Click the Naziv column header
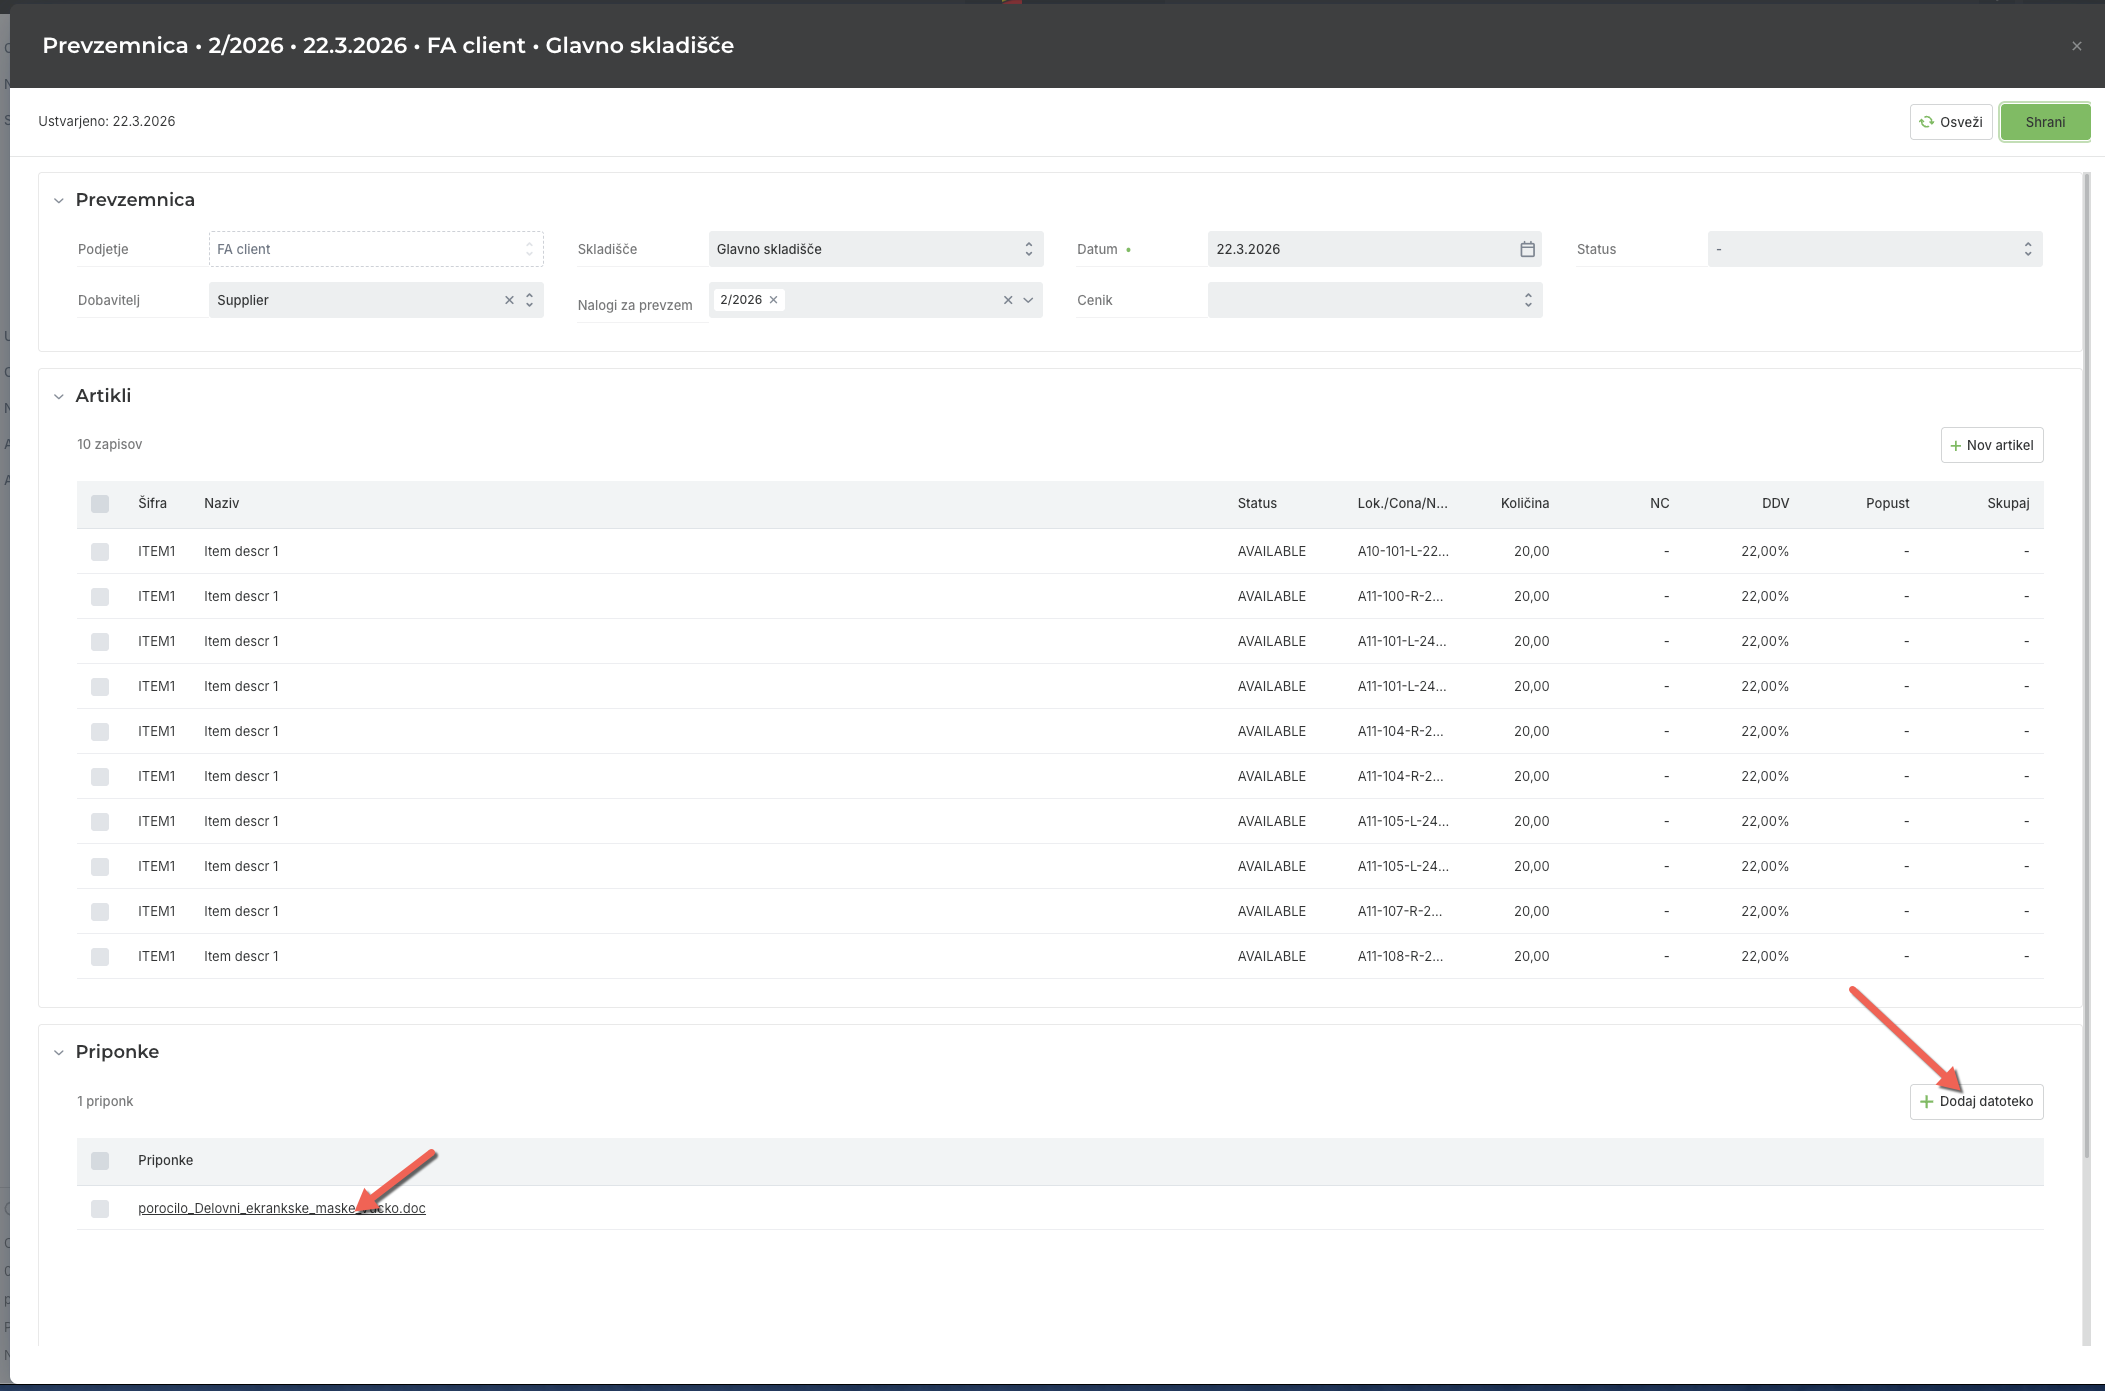The image size is (2105, 1391). tap(221, 504)
